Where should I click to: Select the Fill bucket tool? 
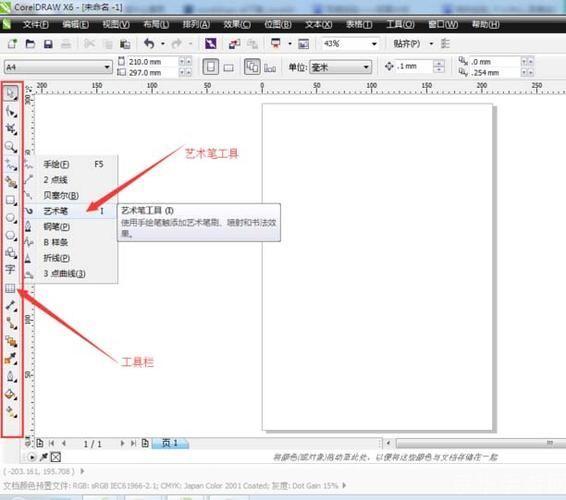(x=11, y=394)
